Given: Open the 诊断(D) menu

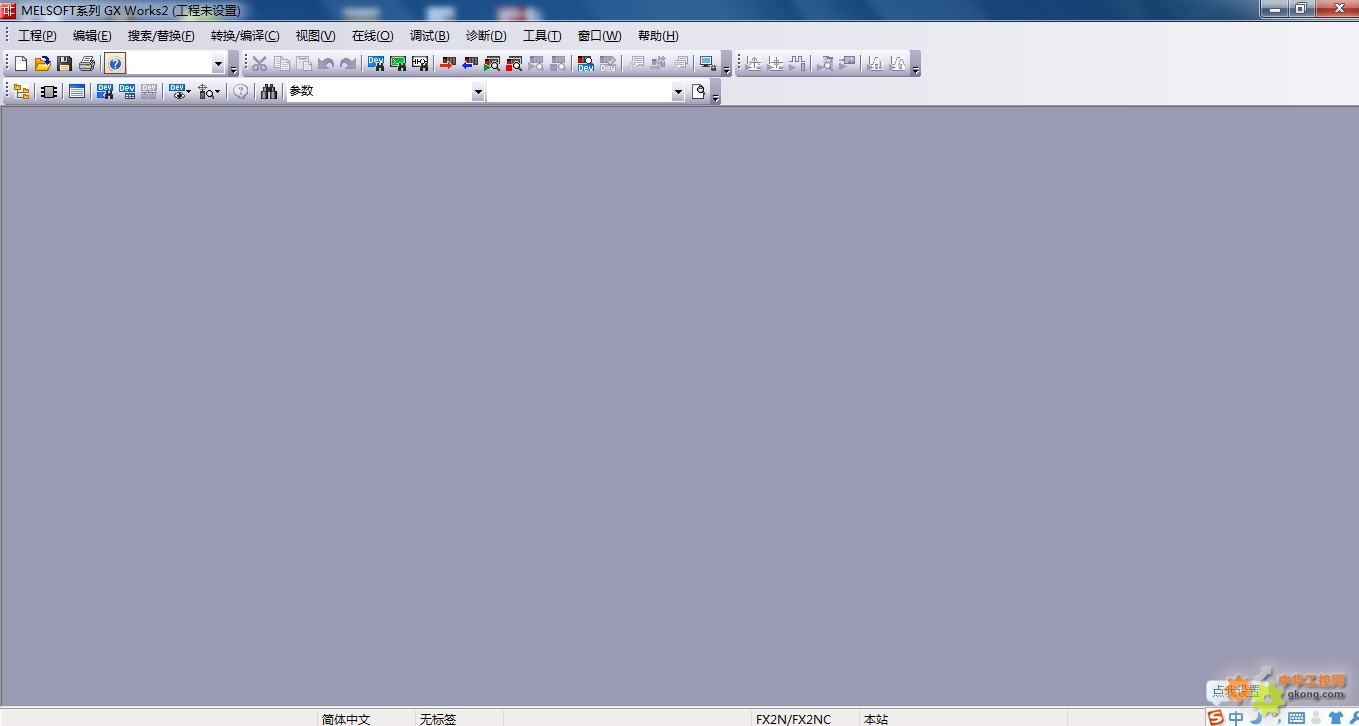Looking at the screenshot, I should pos(486,36).
